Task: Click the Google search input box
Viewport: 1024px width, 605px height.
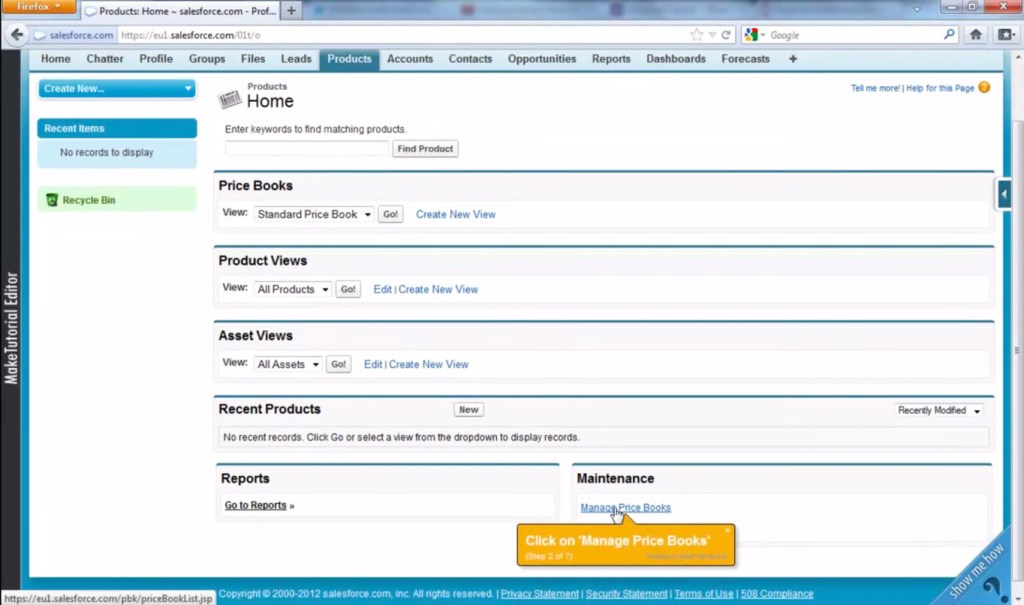Action: 854,35
